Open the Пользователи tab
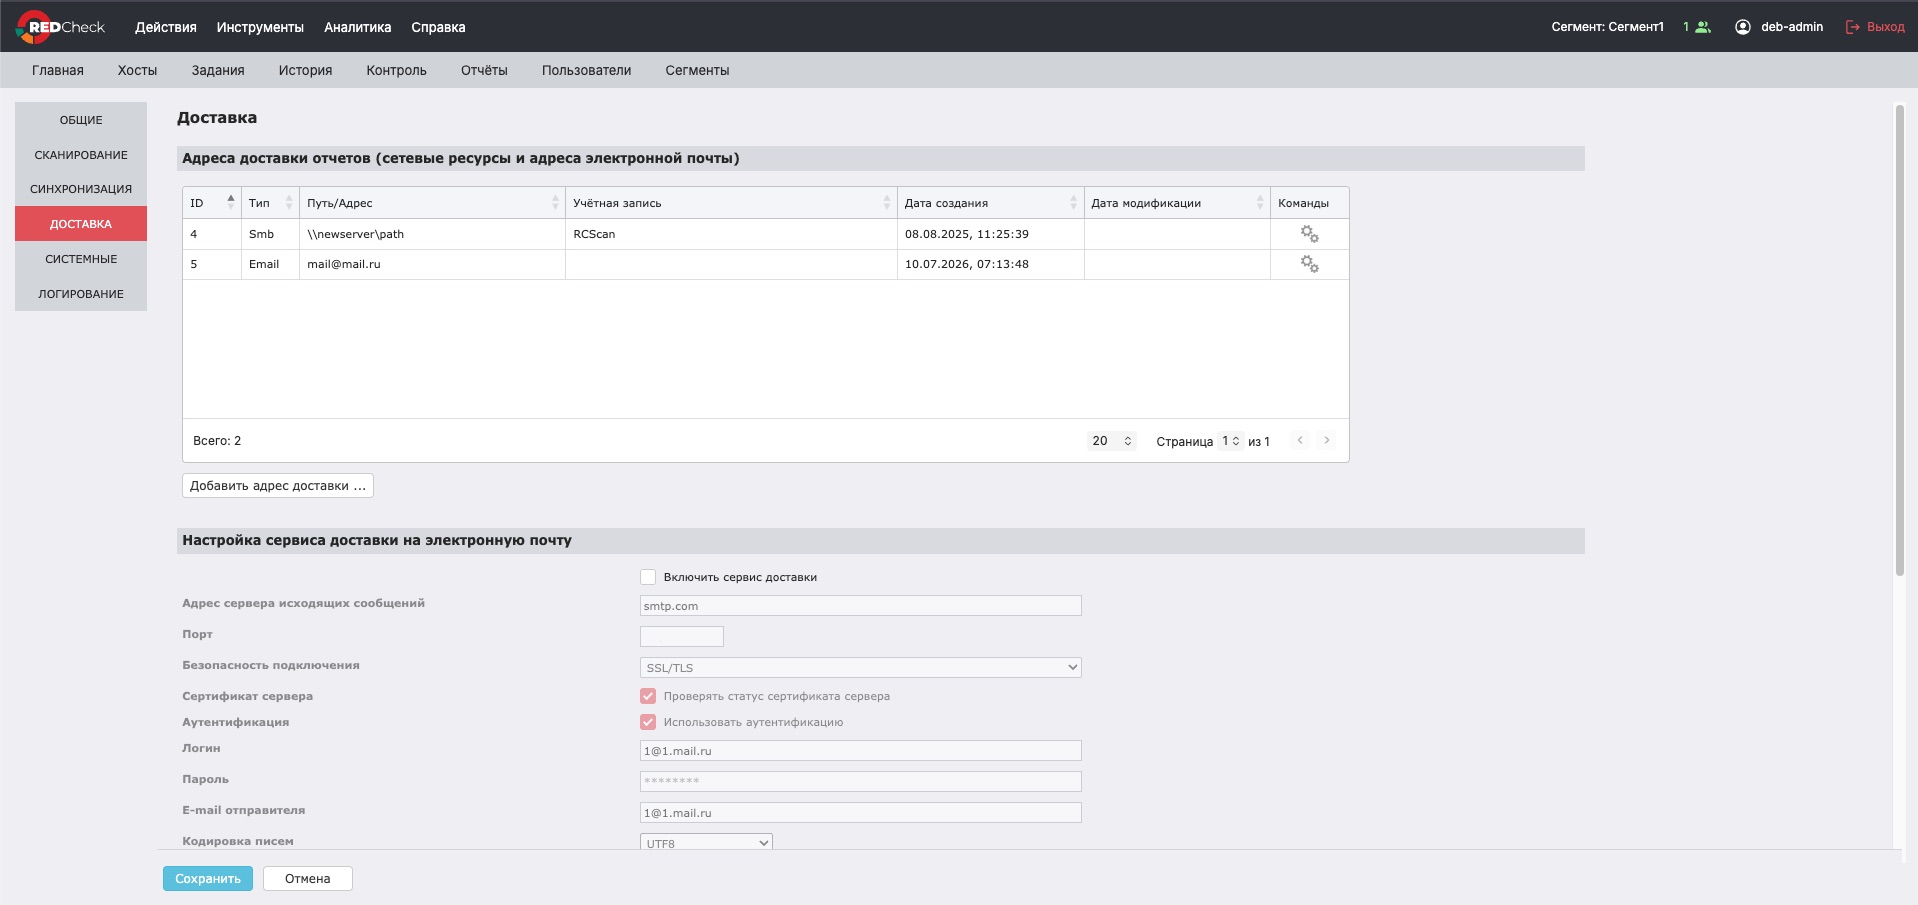1918x905 pixels. pos(586,70)
